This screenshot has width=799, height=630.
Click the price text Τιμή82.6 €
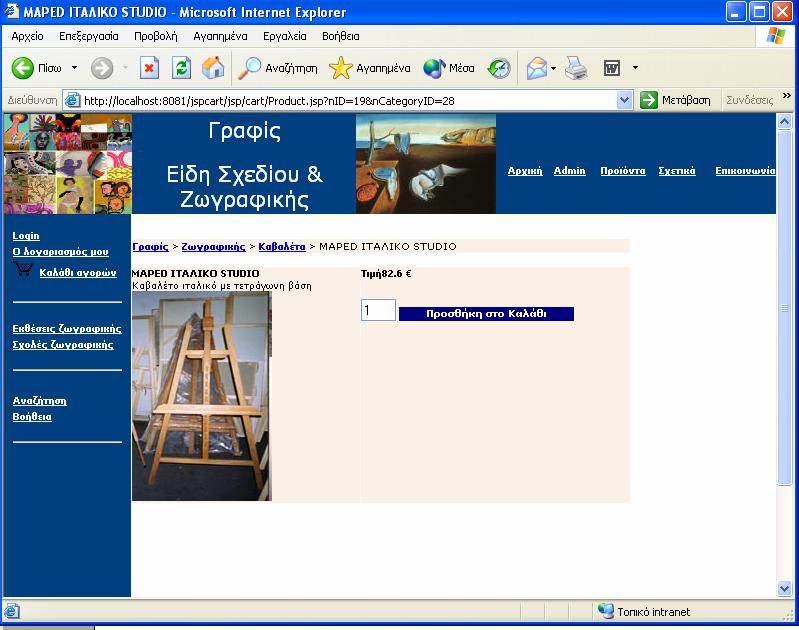coord(386,274)
